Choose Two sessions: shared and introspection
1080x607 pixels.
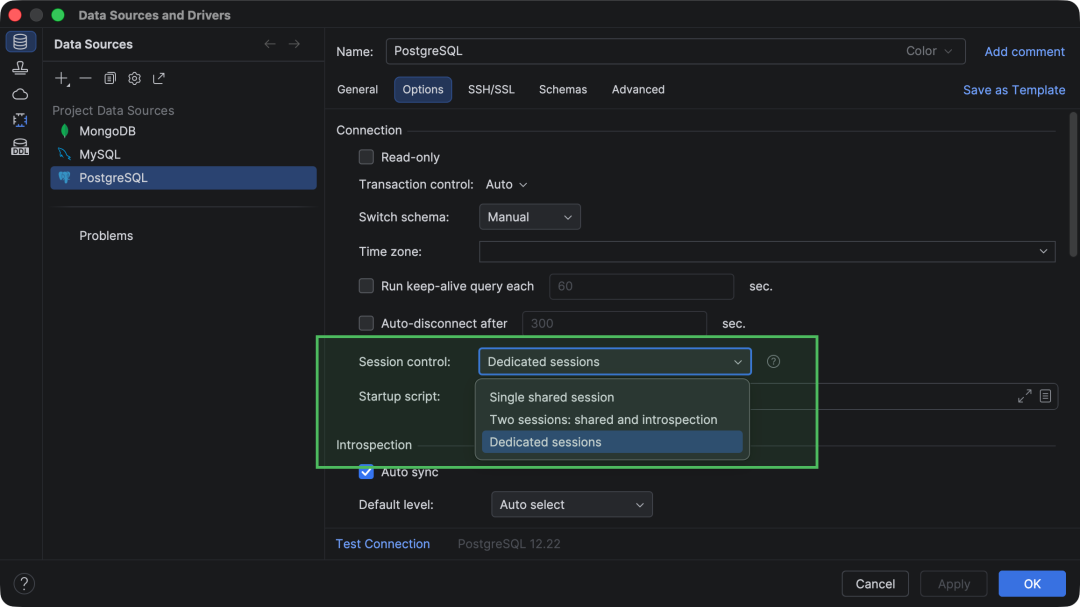612,420
